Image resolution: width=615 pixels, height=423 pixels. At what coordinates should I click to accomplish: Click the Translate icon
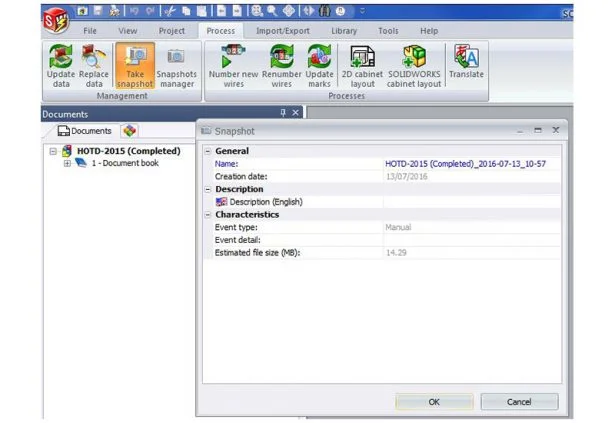coord(466,65)
